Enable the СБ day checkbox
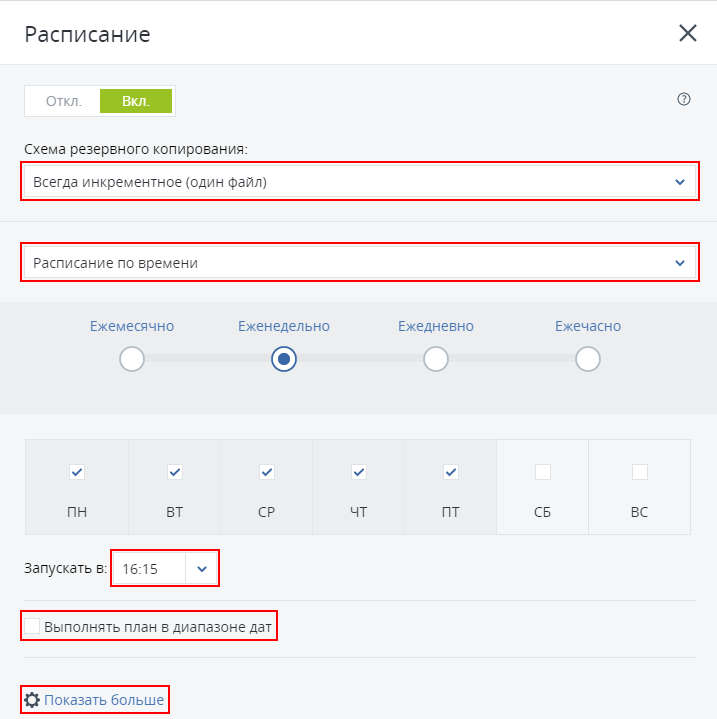The height and width of the screenshot is (719, 717). pyautogui.click(x=543, y=471)
